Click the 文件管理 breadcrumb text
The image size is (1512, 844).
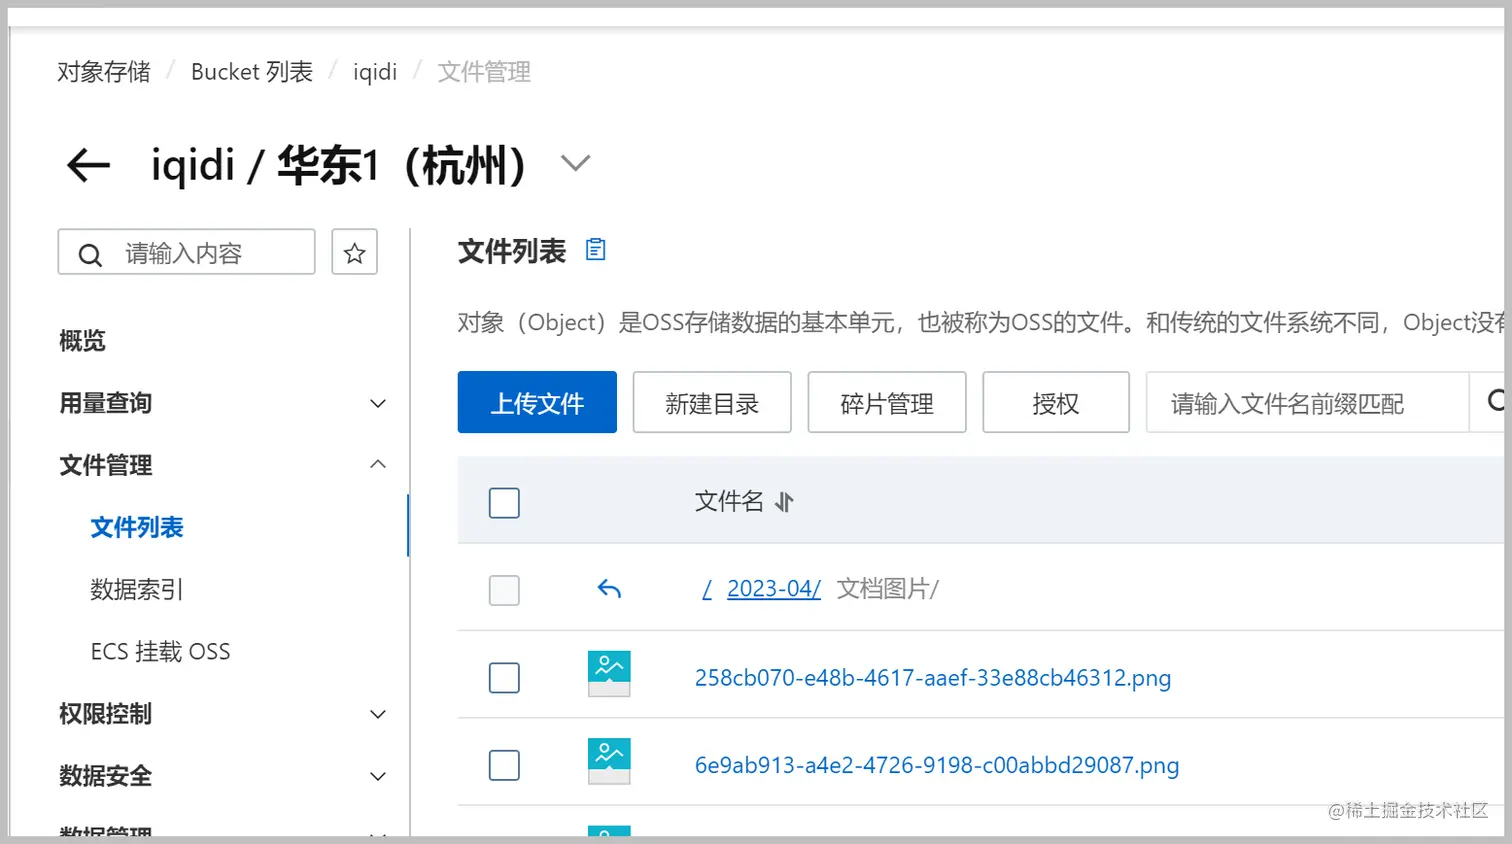(x=484, y=72)
